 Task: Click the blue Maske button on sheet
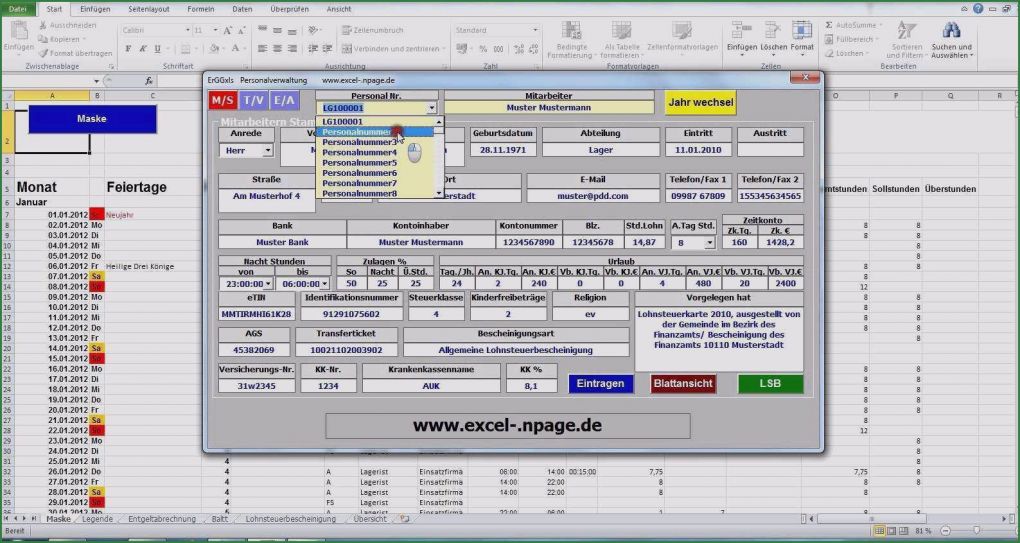(92, 119)
